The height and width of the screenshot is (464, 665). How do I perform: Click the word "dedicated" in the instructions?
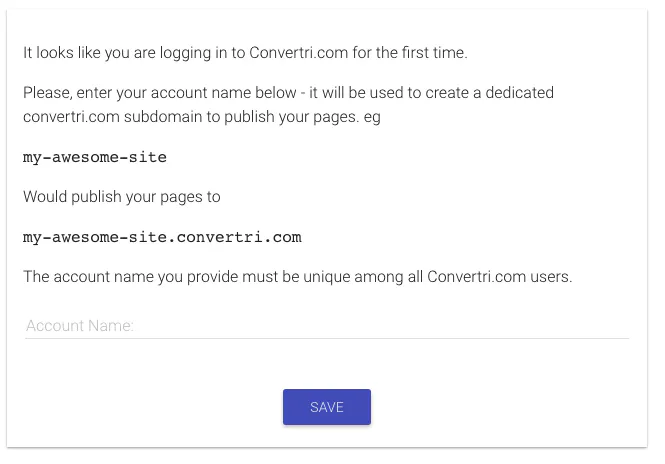(x=519, y=93)
